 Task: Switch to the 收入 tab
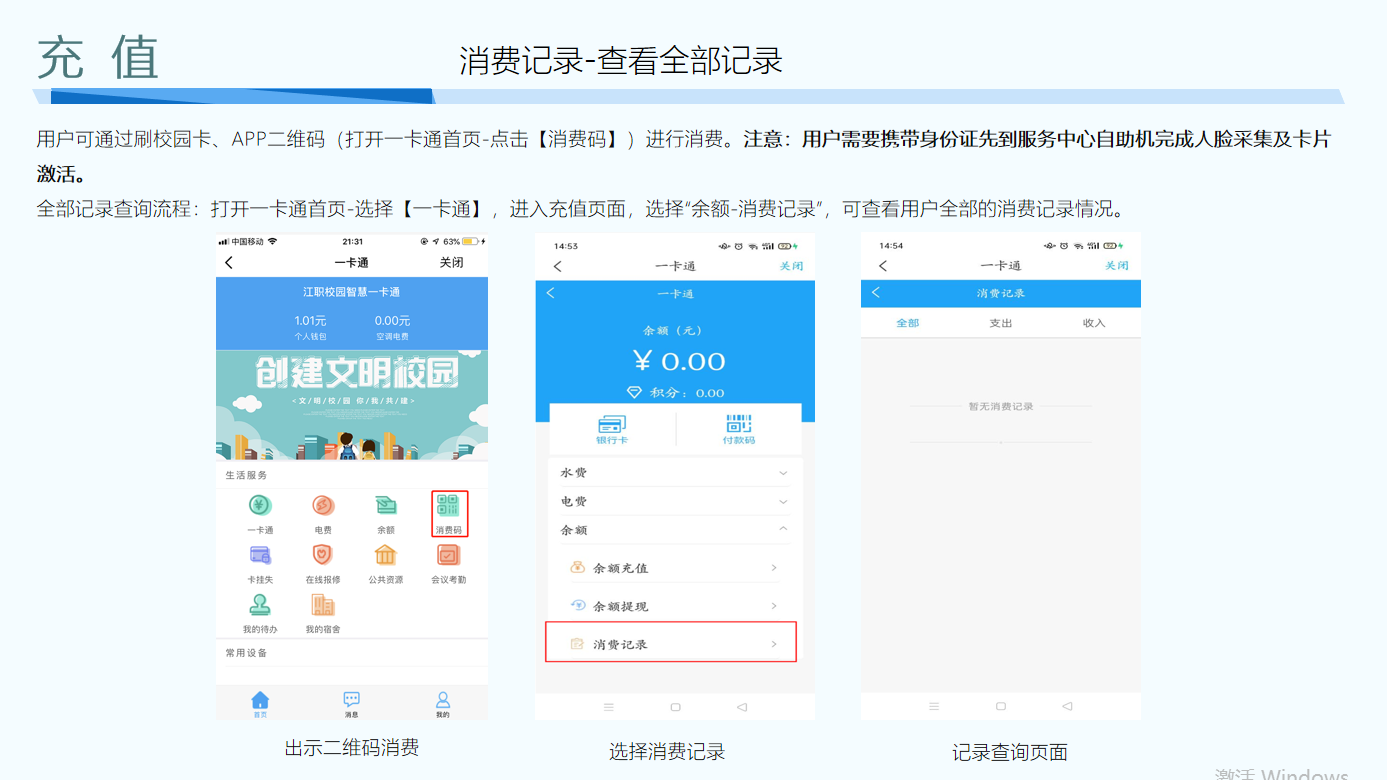(1094, 323)
